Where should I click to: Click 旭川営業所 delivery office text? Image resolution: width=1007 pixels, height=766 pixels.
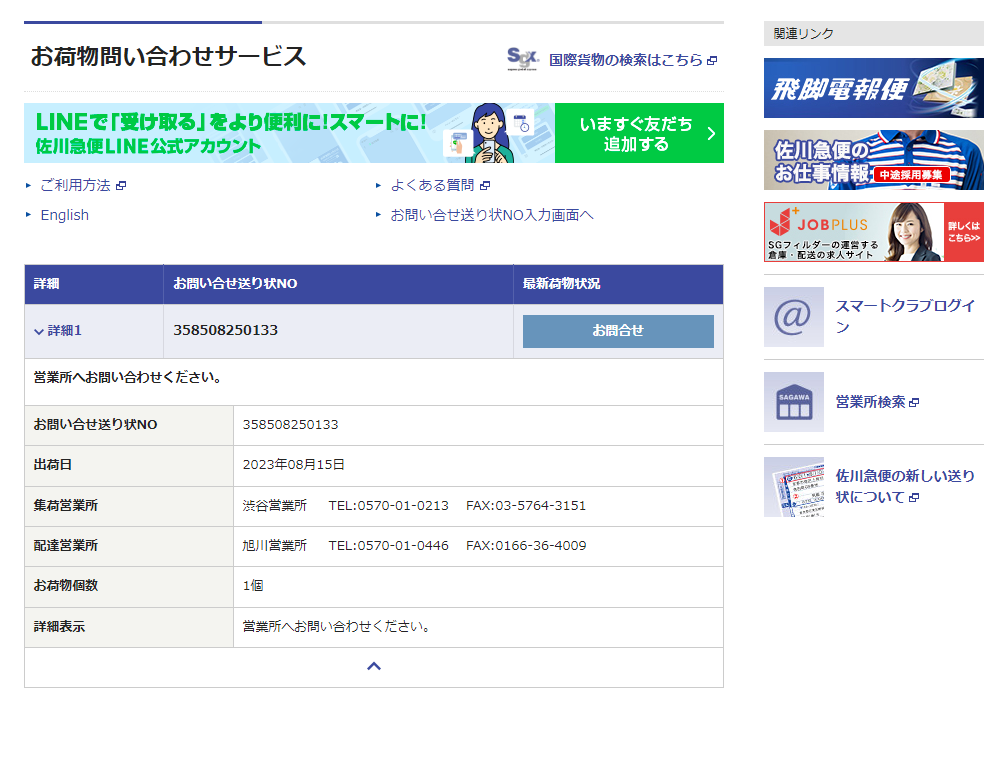[x=274, y=545]
